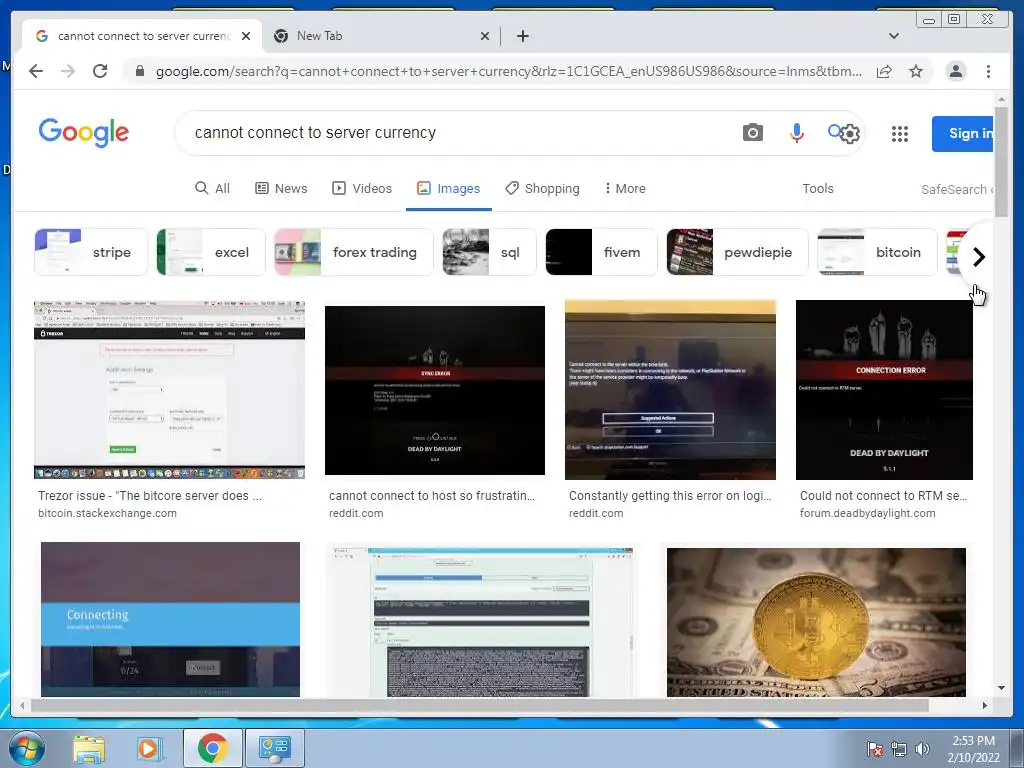The image size is (1024, 768).
Task: Share this page icon in address bar
Action: (x=884, y=71)
